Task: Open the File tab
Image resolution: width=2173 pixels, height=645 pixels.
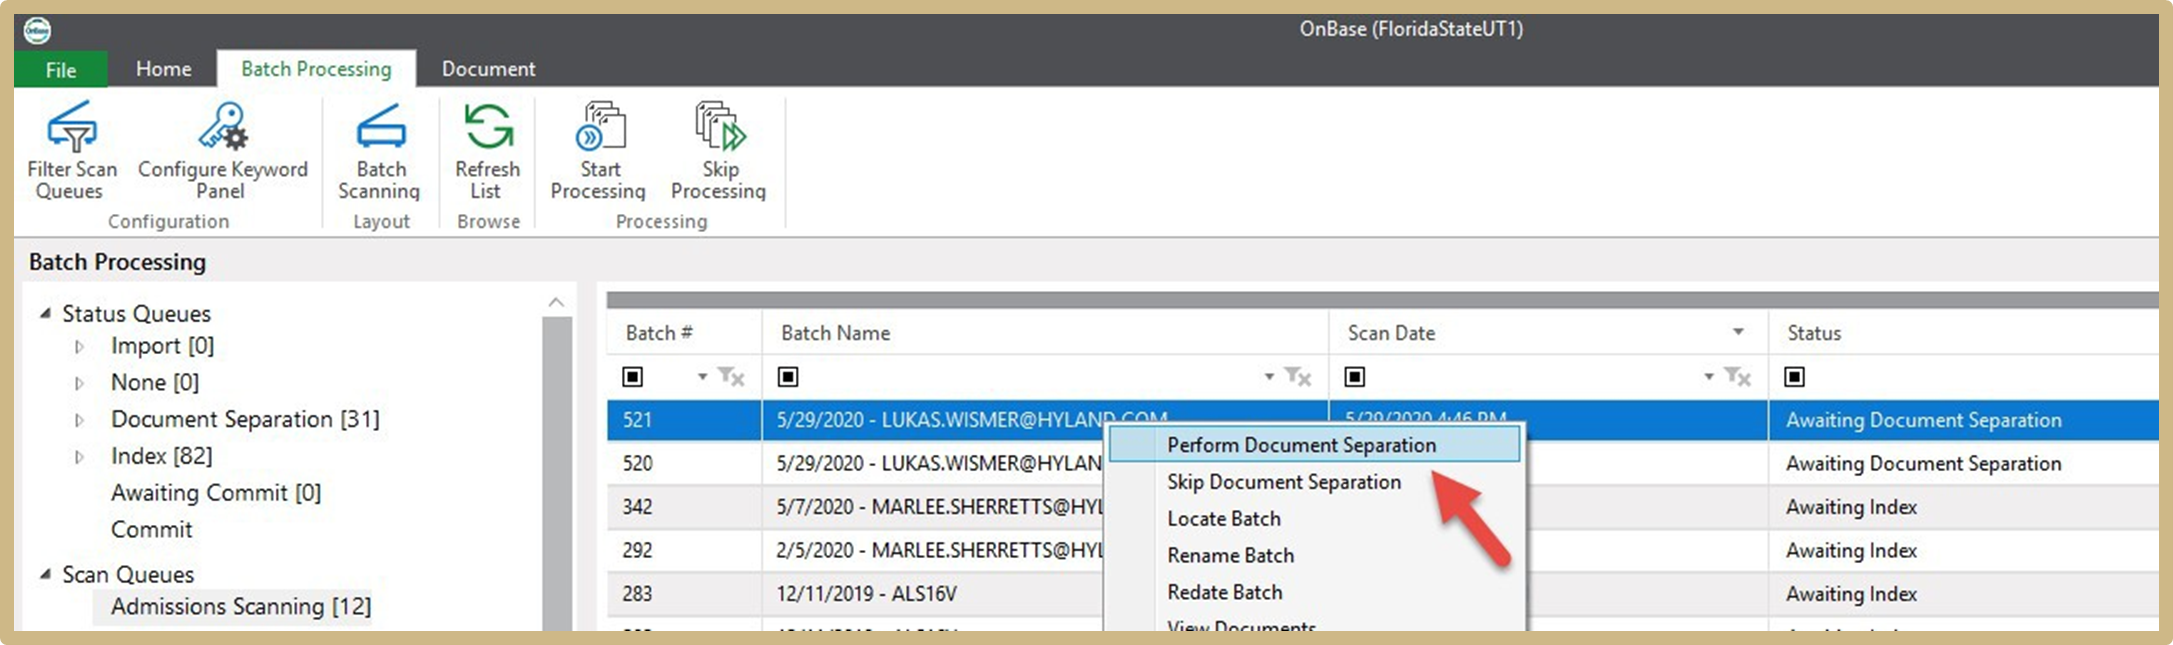Action: coord(61,69)
